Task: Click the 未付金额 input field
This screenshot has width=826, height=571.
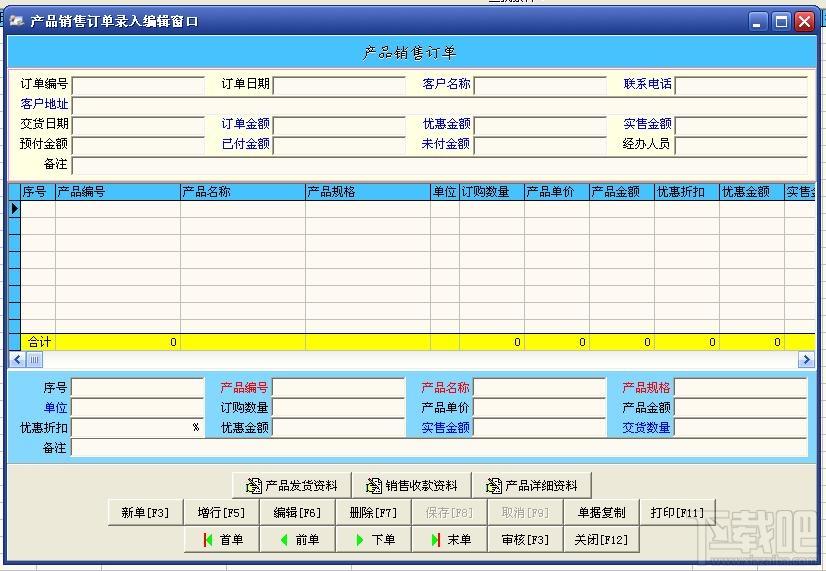Action: pos(540,145)
